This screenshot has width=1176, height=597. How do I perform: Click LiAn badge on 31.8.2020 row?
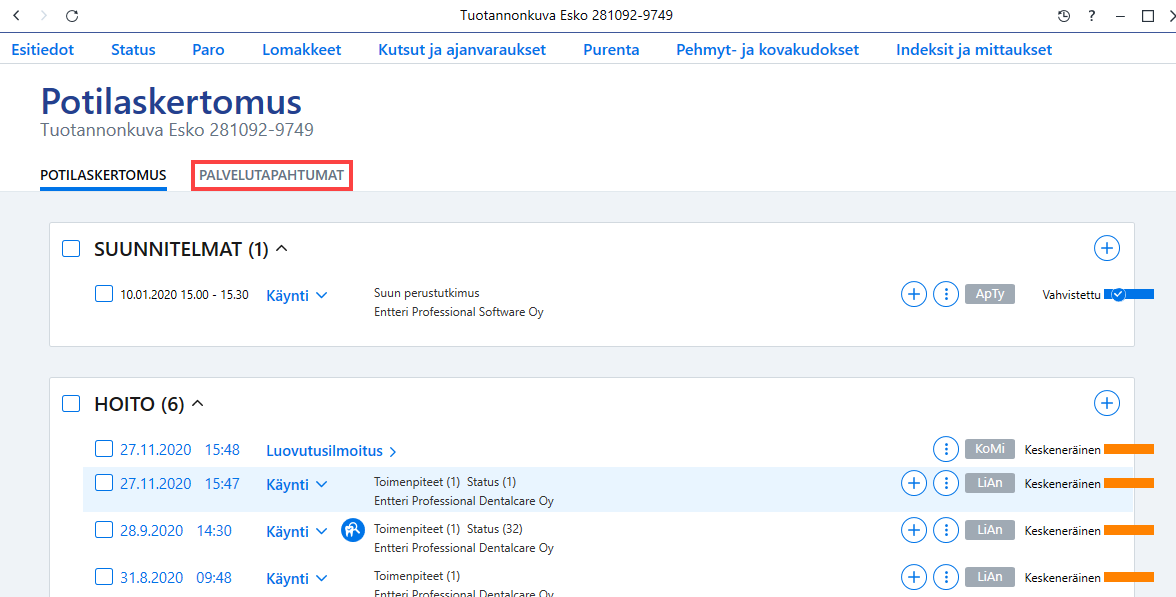click(x=990, y=577)
